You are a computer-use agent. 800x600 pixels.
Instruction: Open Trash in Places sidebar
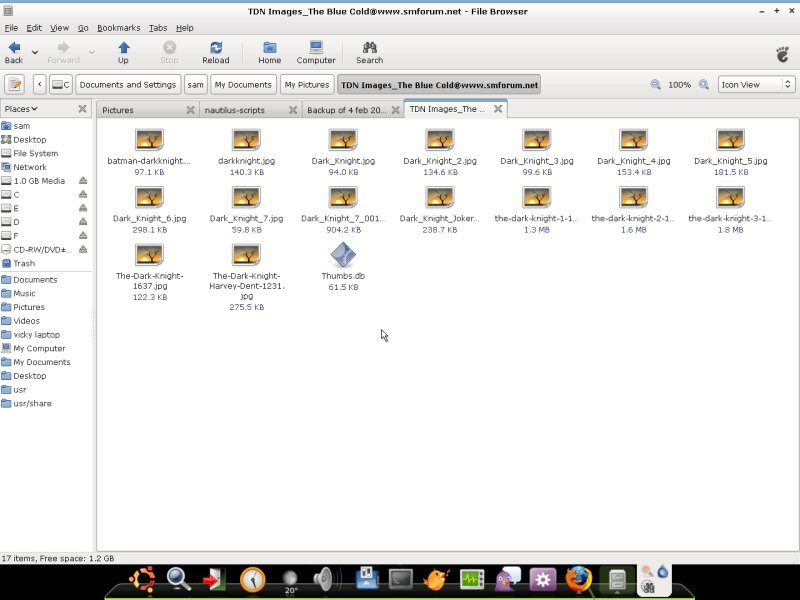pyautogui.click(x=46, y=263)
